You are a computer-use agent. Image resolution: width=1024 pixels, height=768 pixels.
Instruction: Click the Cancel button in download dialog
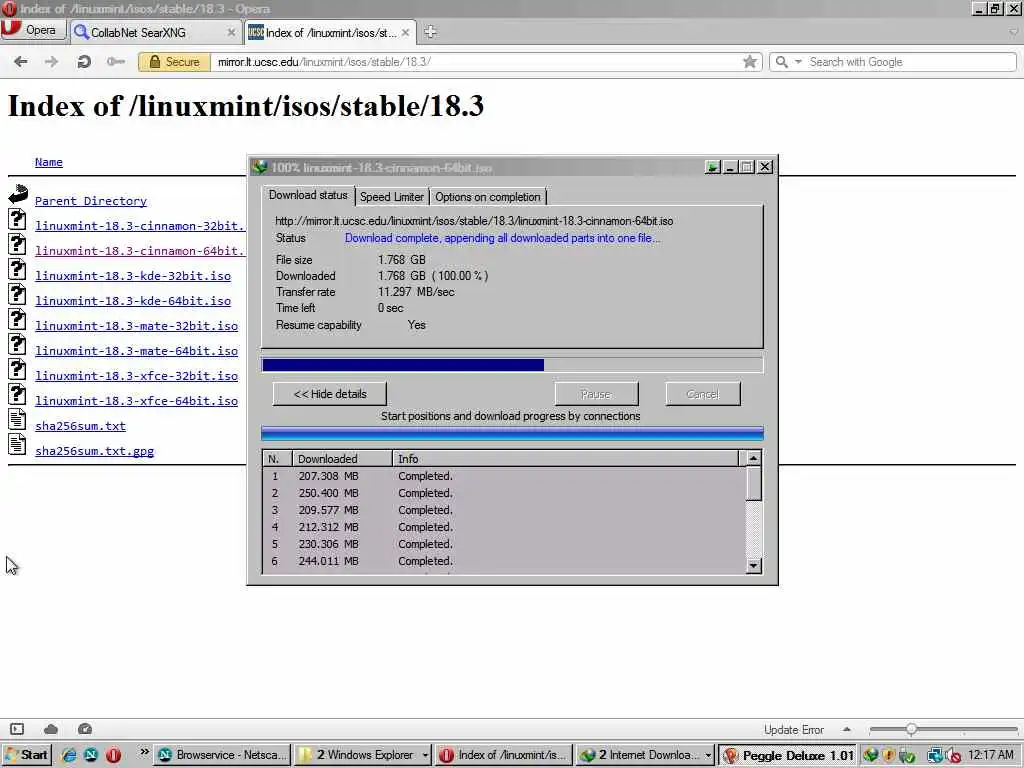[x=703, y=394]
